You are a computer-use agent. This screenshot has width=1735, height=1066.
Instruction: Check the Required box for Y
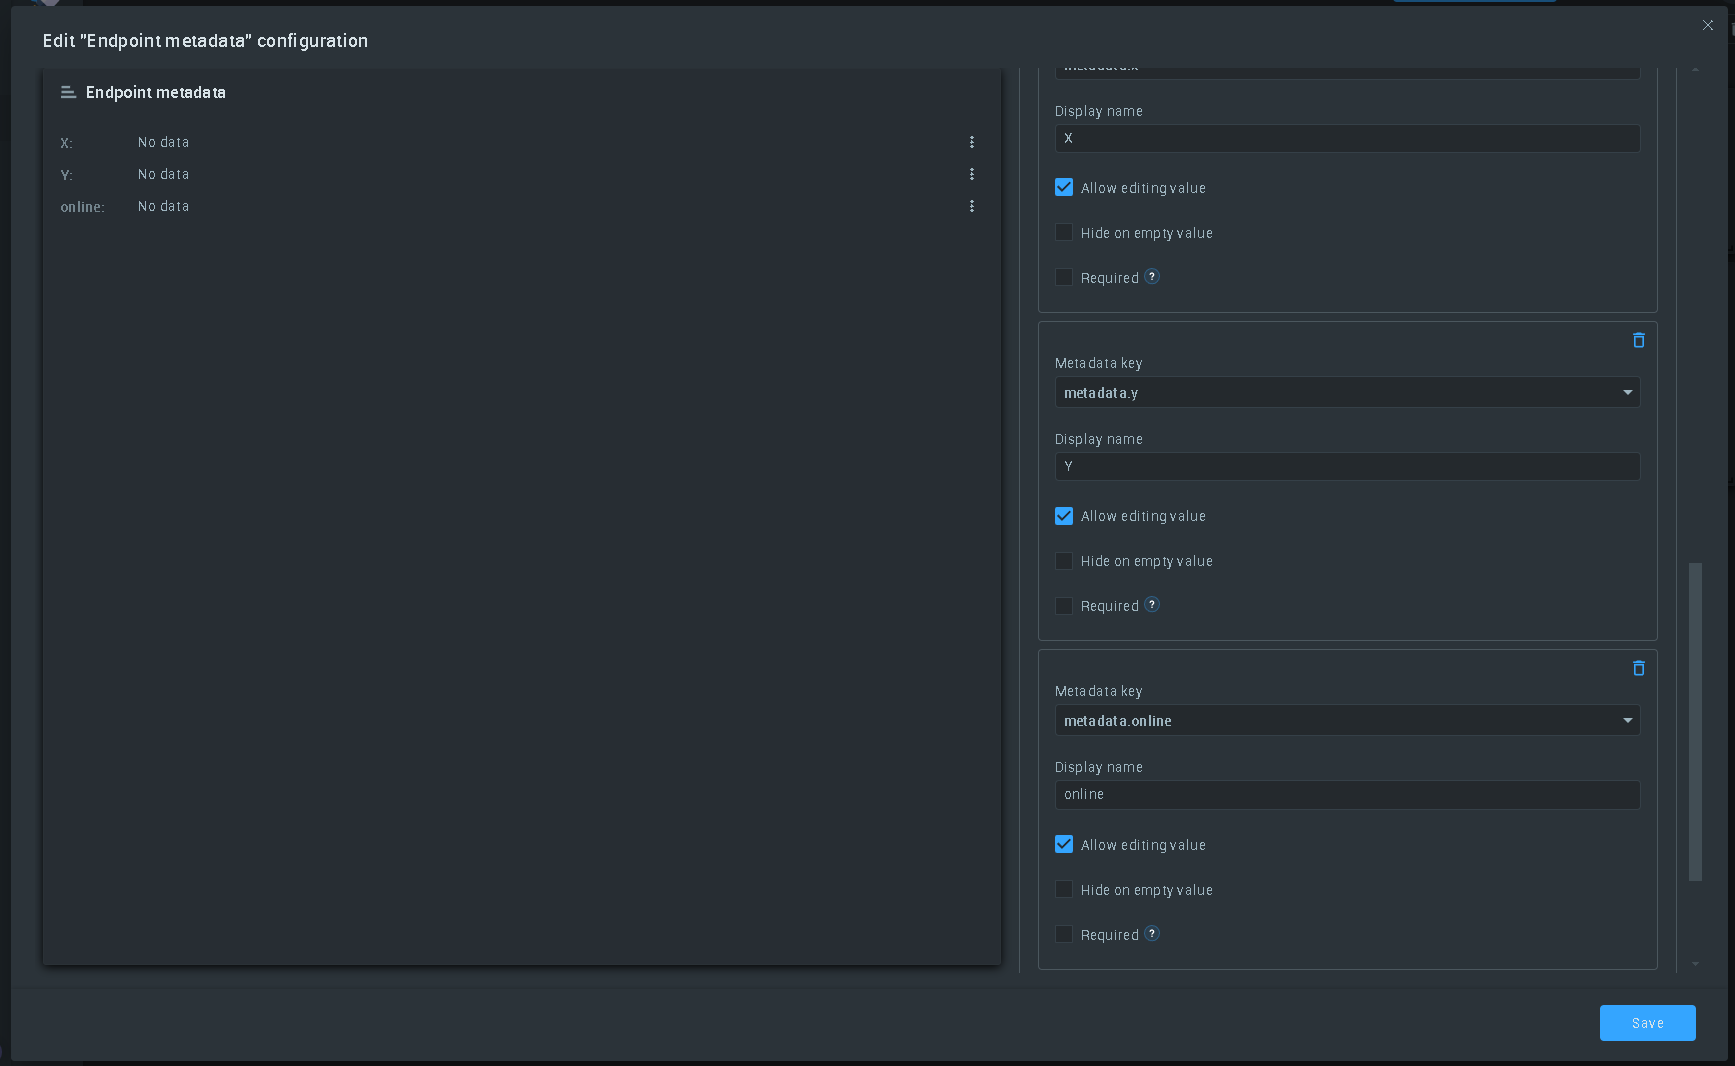point(1064,606)
